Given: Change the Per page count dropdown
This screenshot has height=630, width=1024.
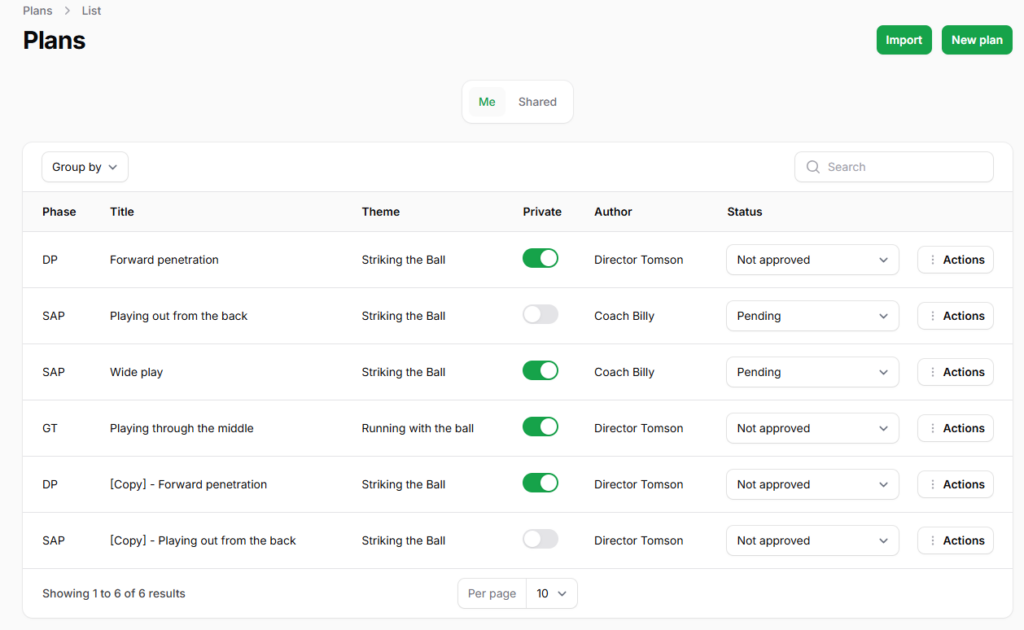Looking at the screenshot, I should [x=551, y=594].
